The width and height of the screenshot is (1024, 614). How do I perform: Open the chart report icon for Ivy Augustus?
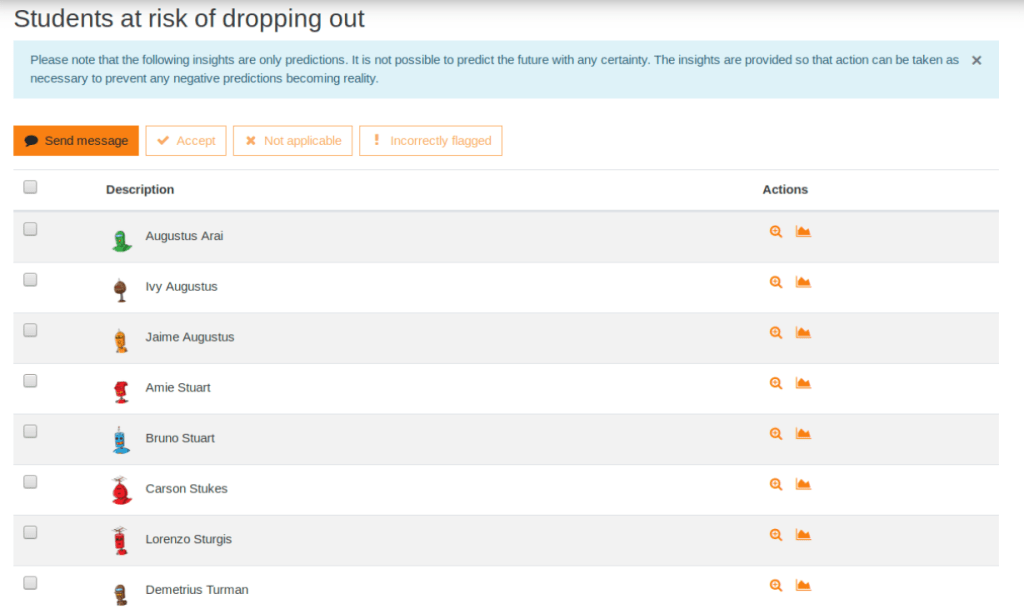[802, 282]
